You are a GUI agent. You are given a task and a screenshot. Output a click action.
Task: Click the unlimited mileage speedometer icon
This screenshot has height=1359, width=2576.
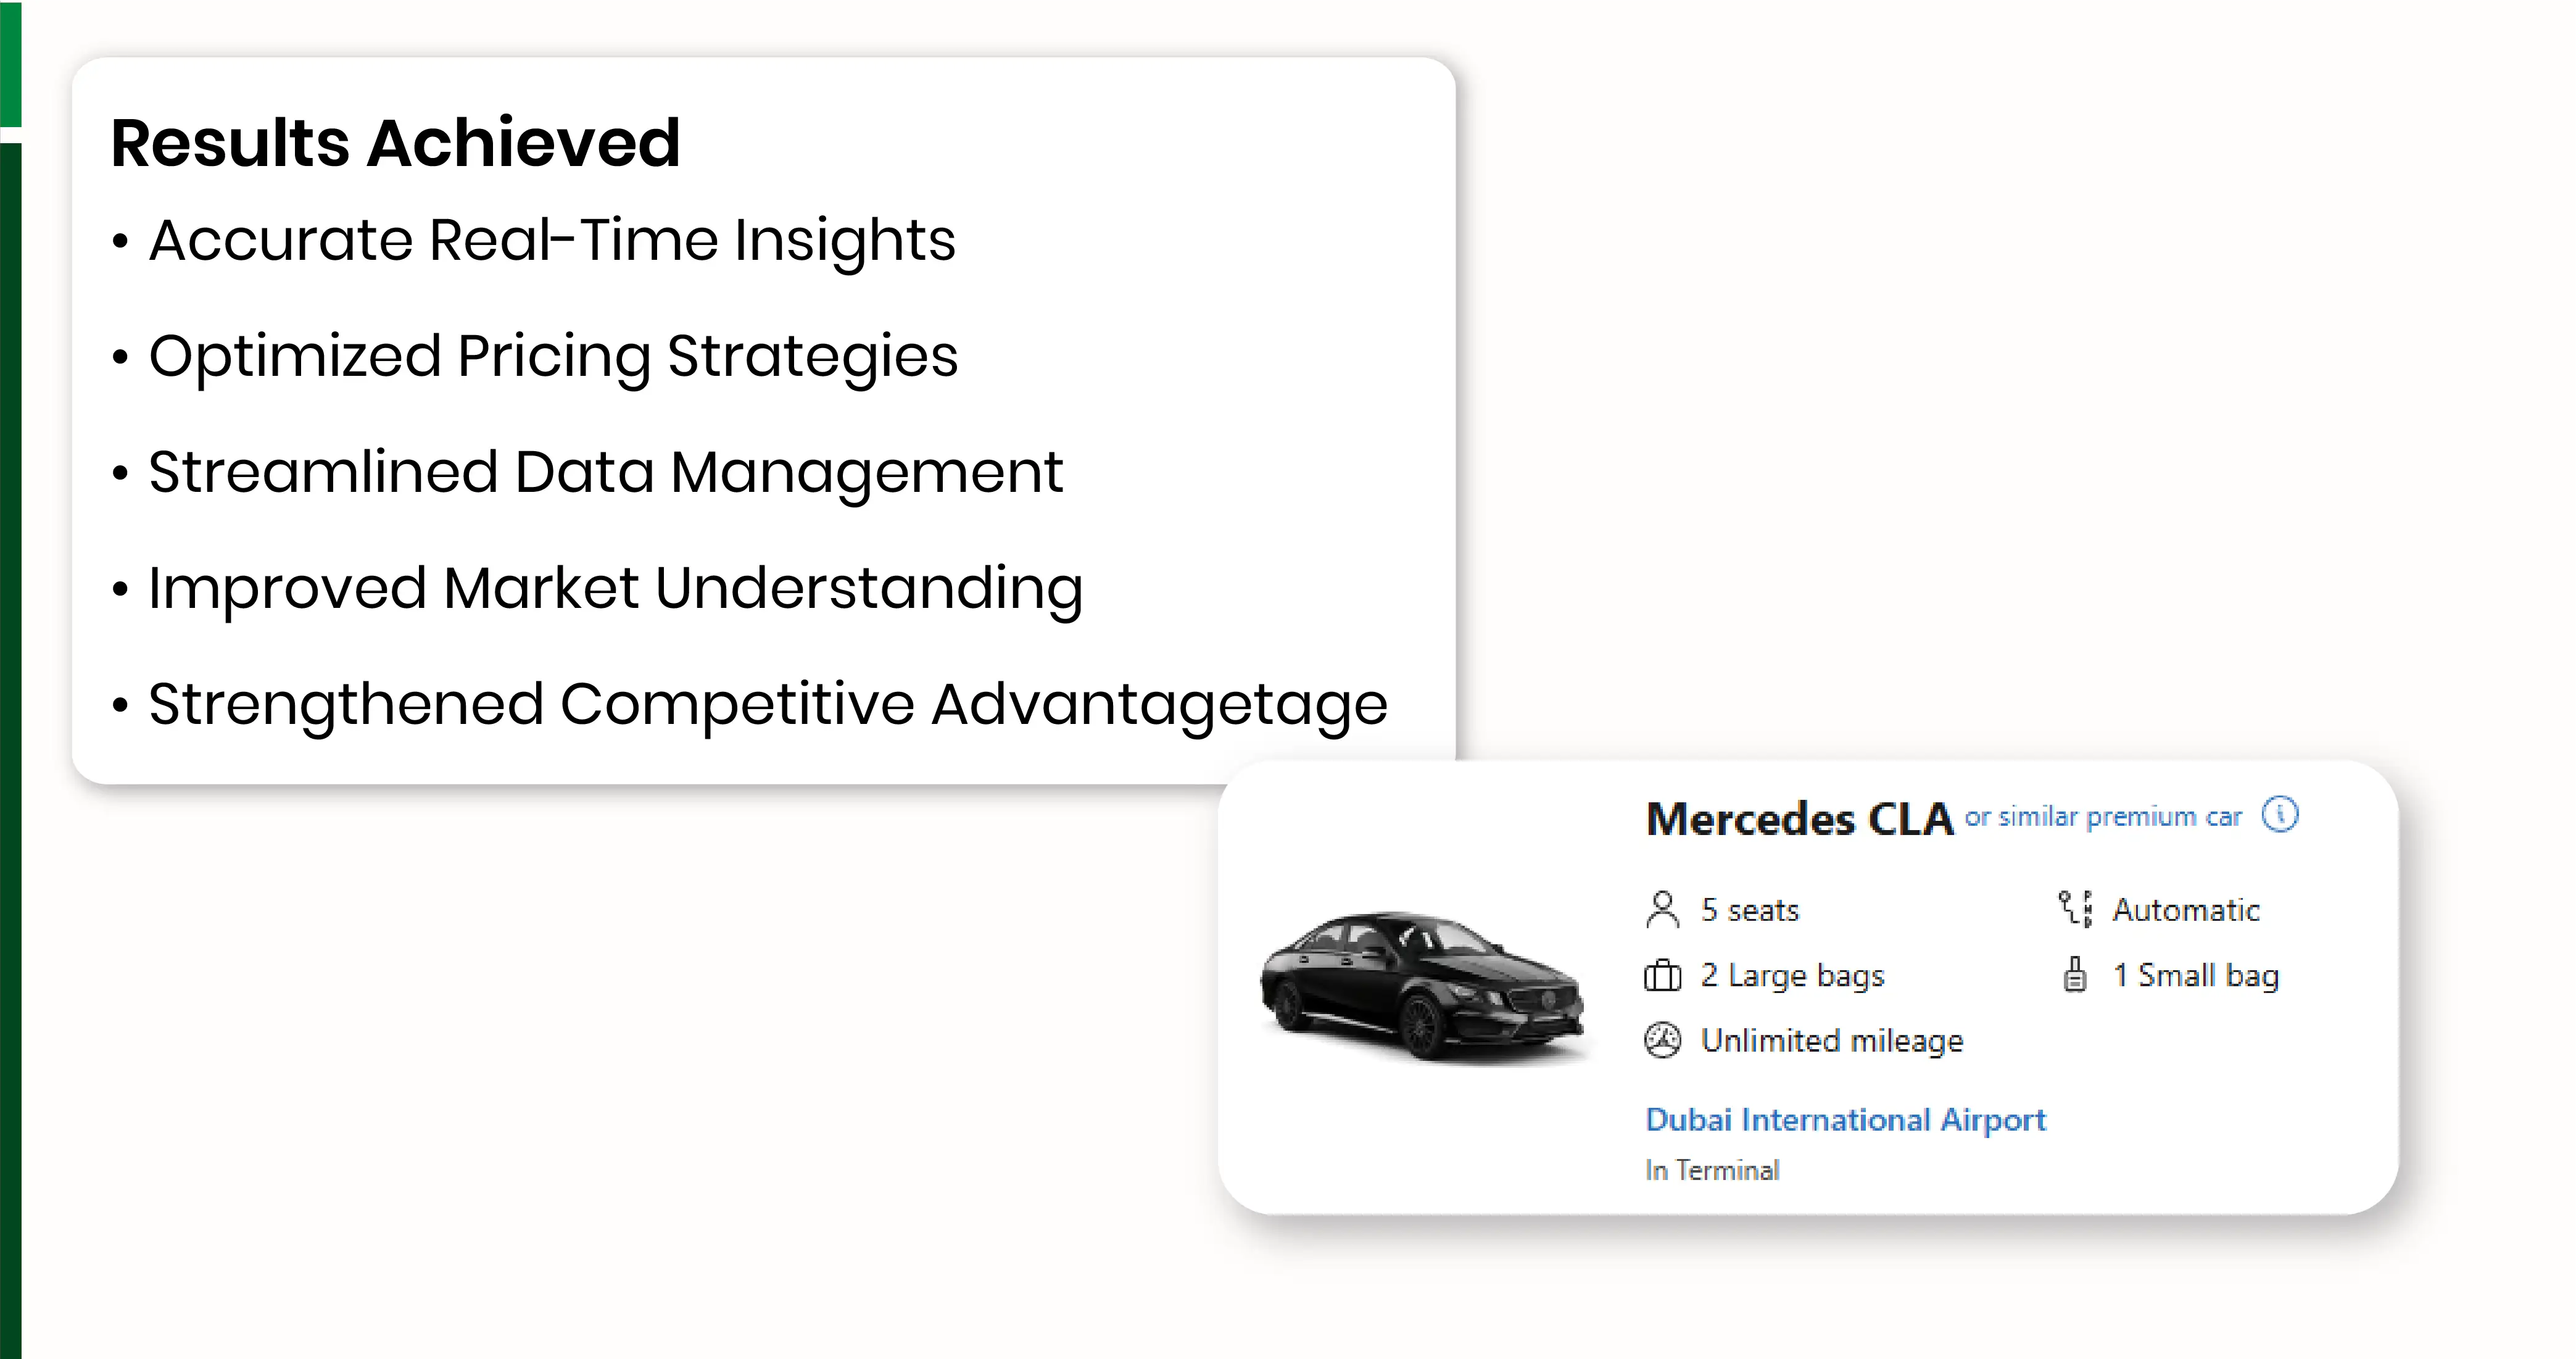[1662, 1040]
